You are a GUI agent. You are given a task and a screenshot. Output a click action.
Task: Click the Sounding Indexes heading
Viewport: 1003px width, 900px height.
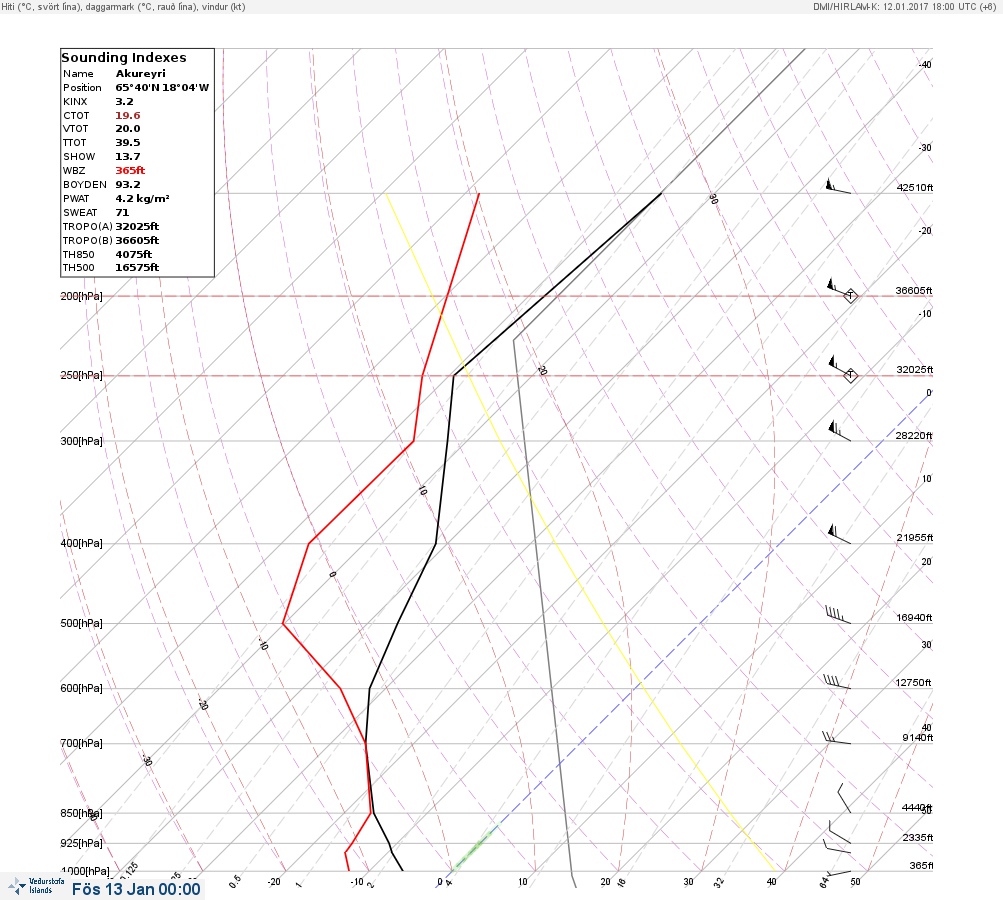click(124, 58)
